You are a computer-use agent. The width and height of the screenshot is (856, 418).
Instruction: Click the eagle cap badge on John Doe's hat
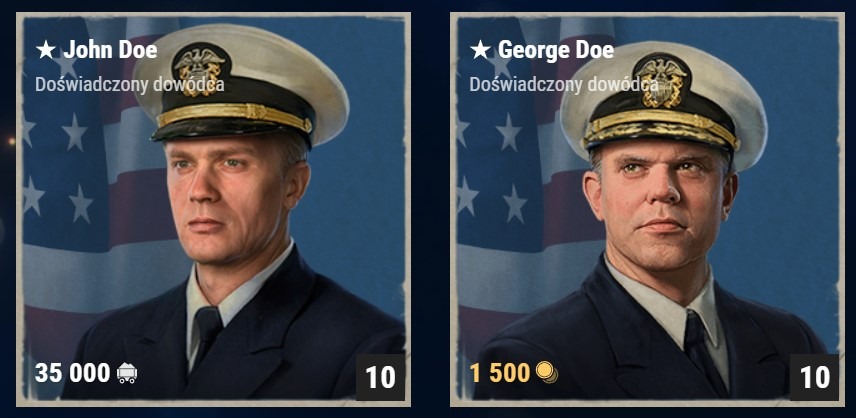(x=201, y=71)
